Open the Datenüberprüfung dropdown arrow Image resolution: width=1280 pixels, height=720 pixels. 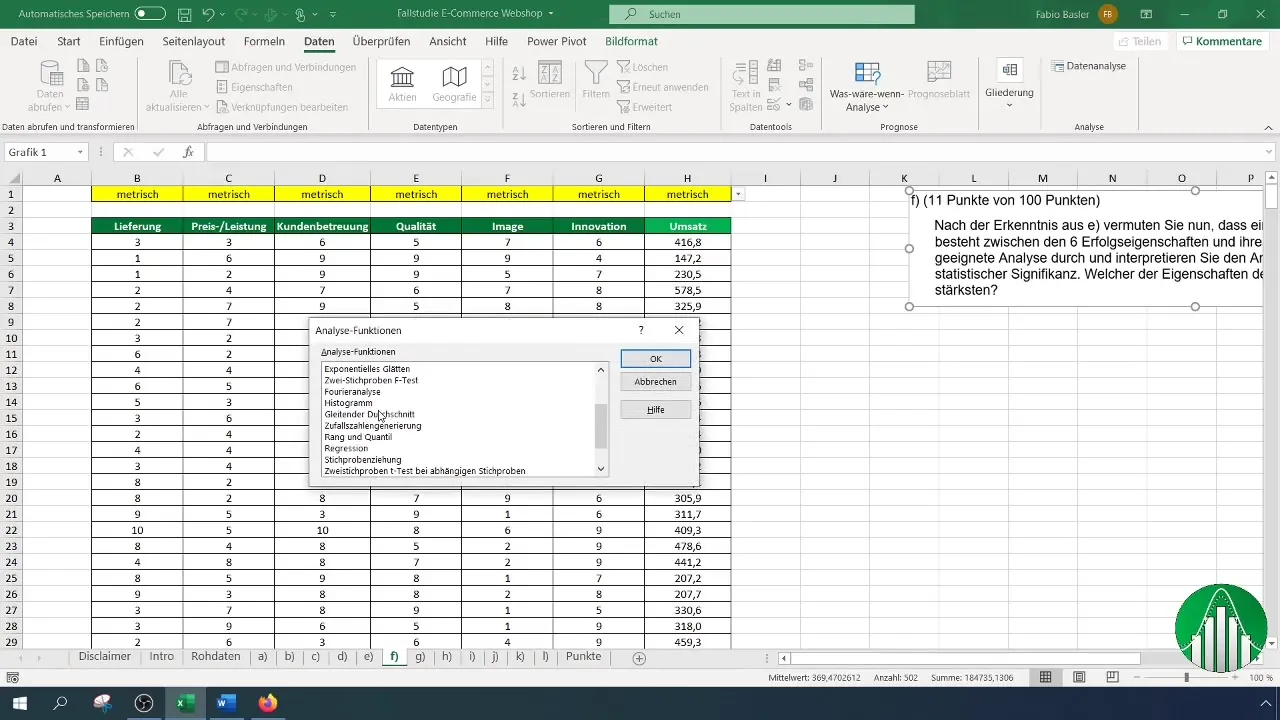click(x=789, y=105)
